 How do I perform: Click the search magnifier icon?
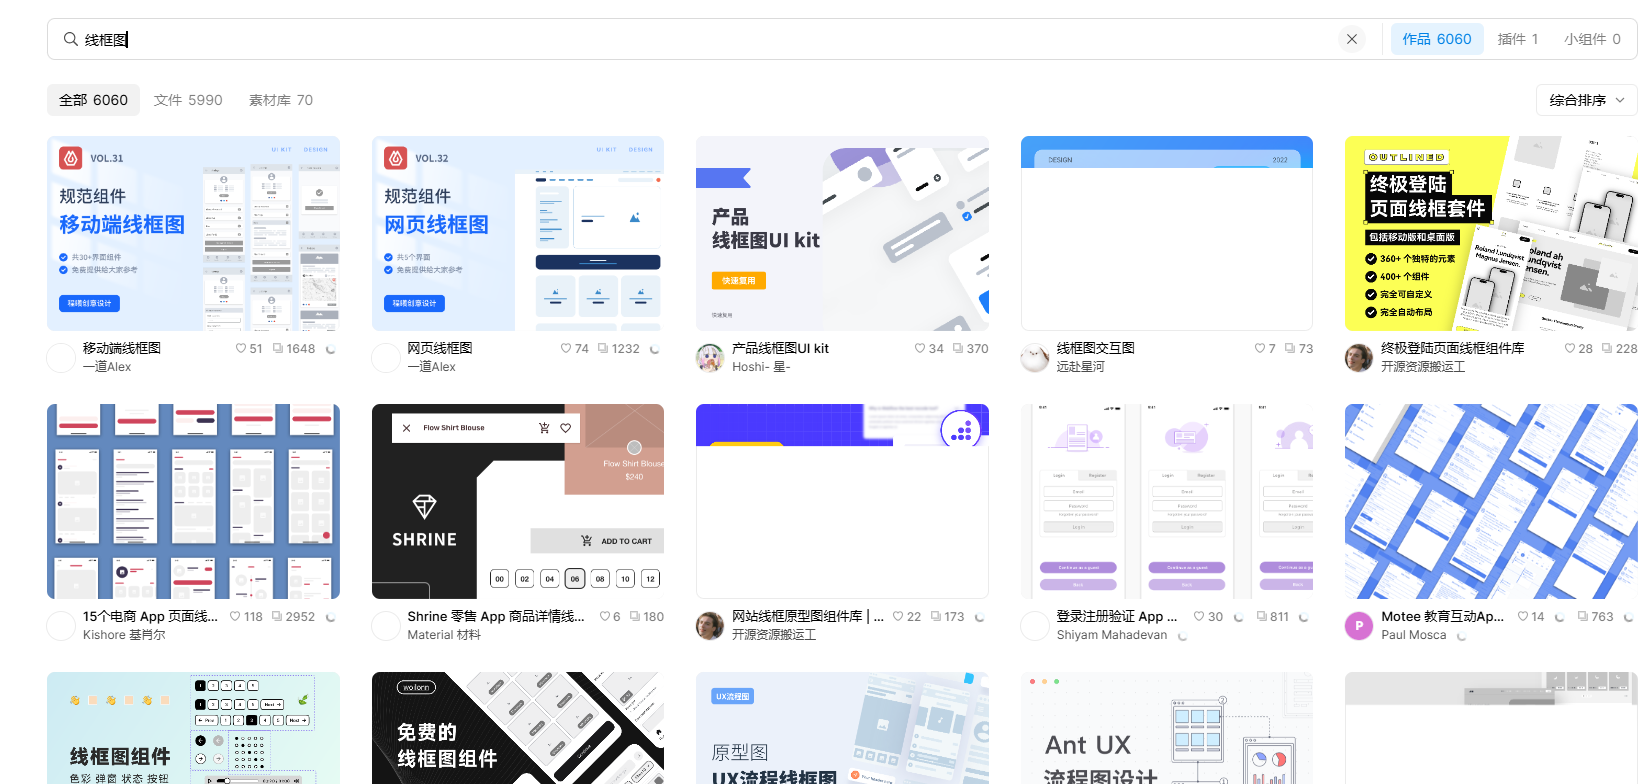click(70, 39)
